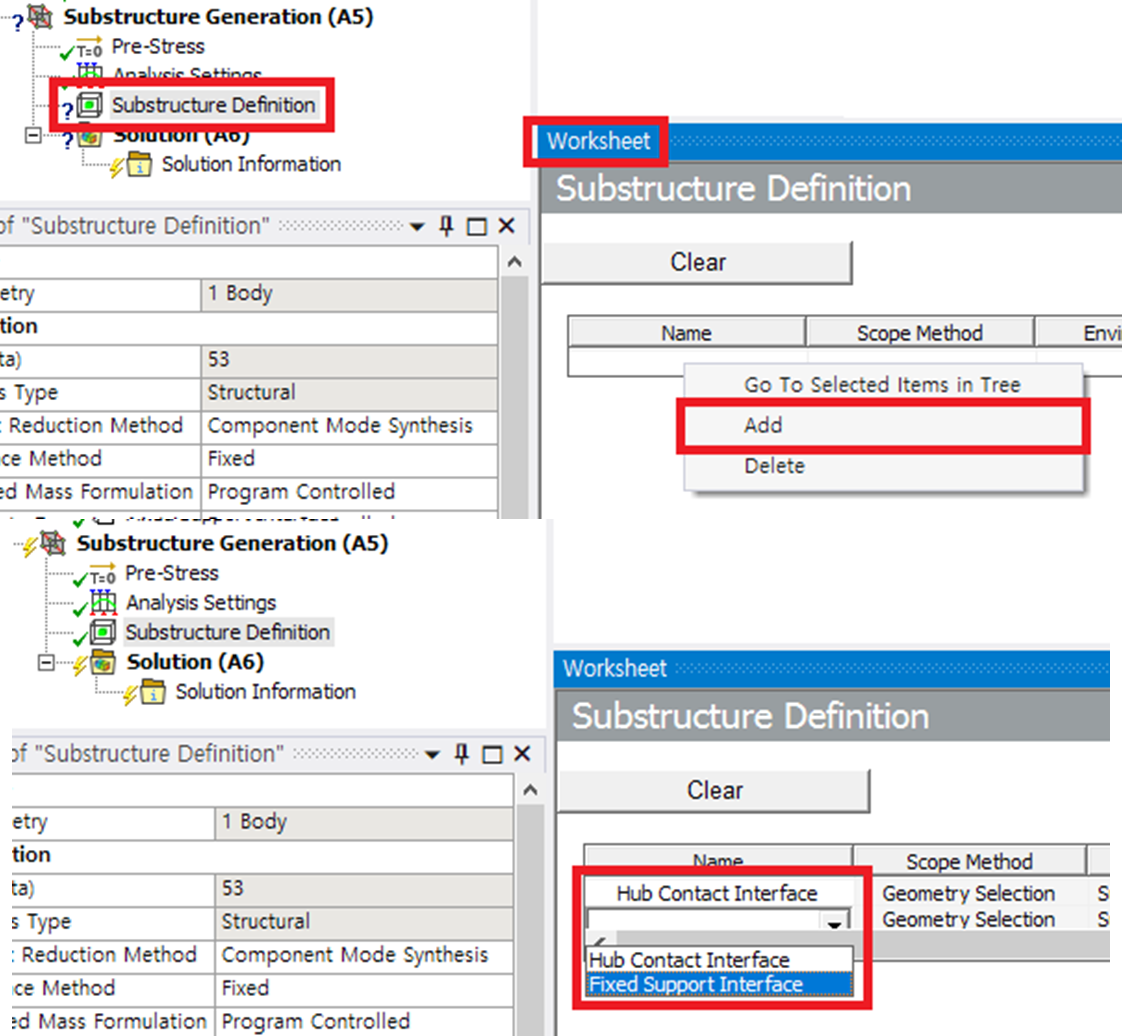The image size is (1122, 1036).
Task: Open Solution Information under question-marked Solution (A6)
Action: [139, 165]
